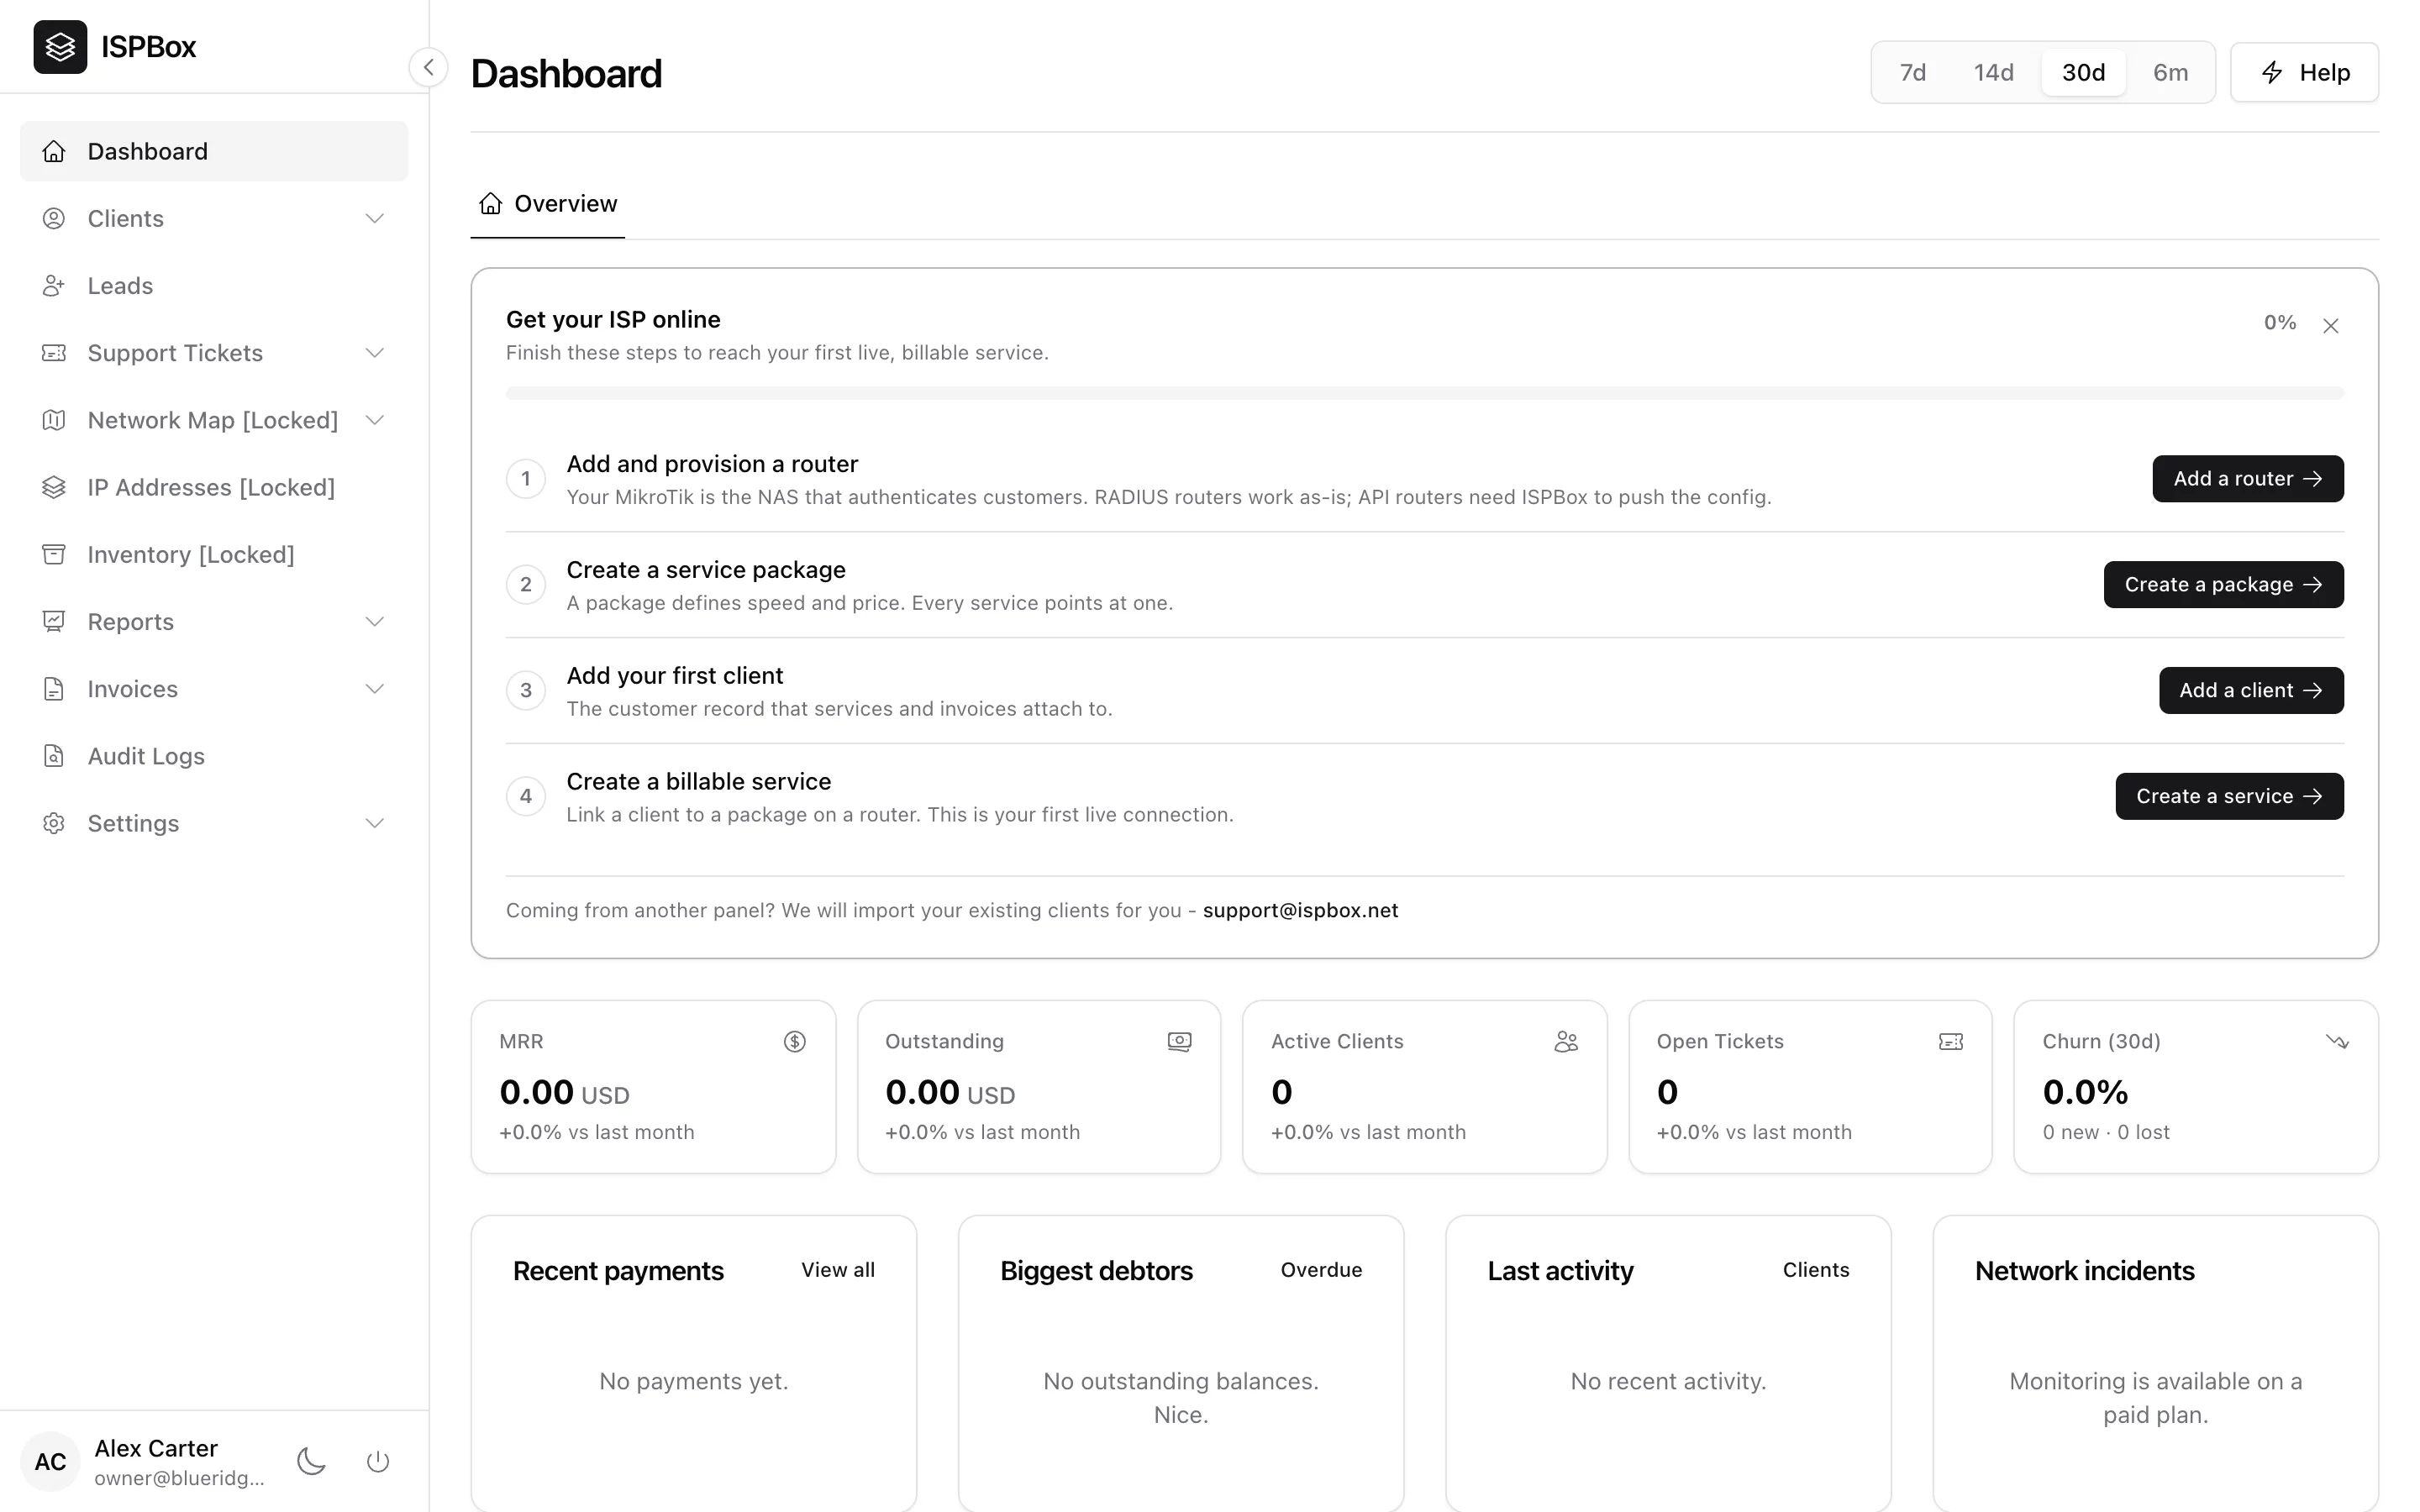Click the 0.00 USD MRR value

click(x=564, y=1092)
